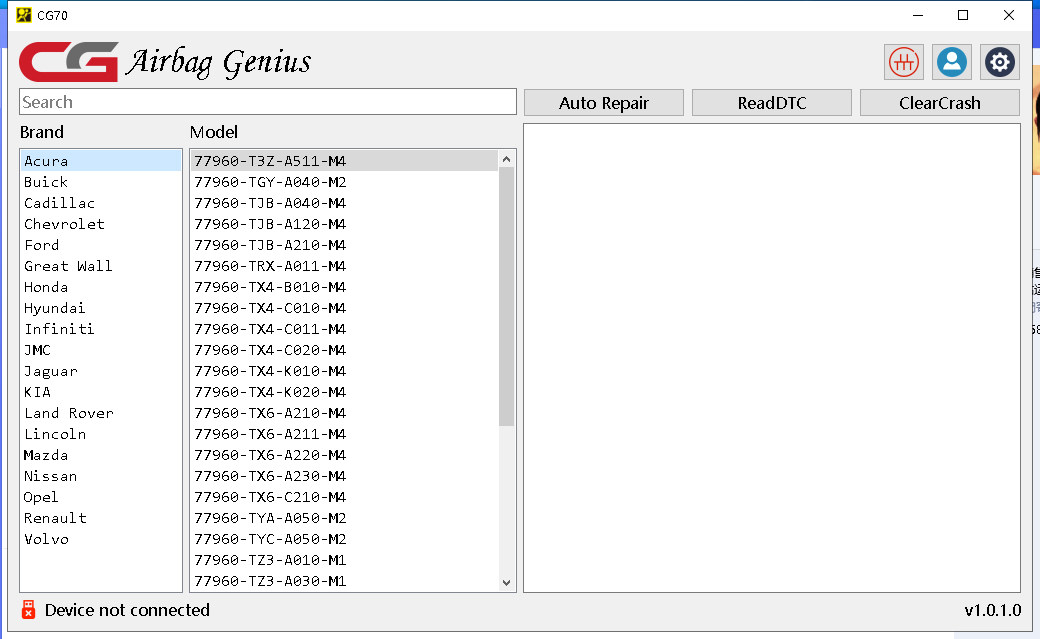Click the red USB device status icon
1040x639 pixels.
tap(28, 610)
